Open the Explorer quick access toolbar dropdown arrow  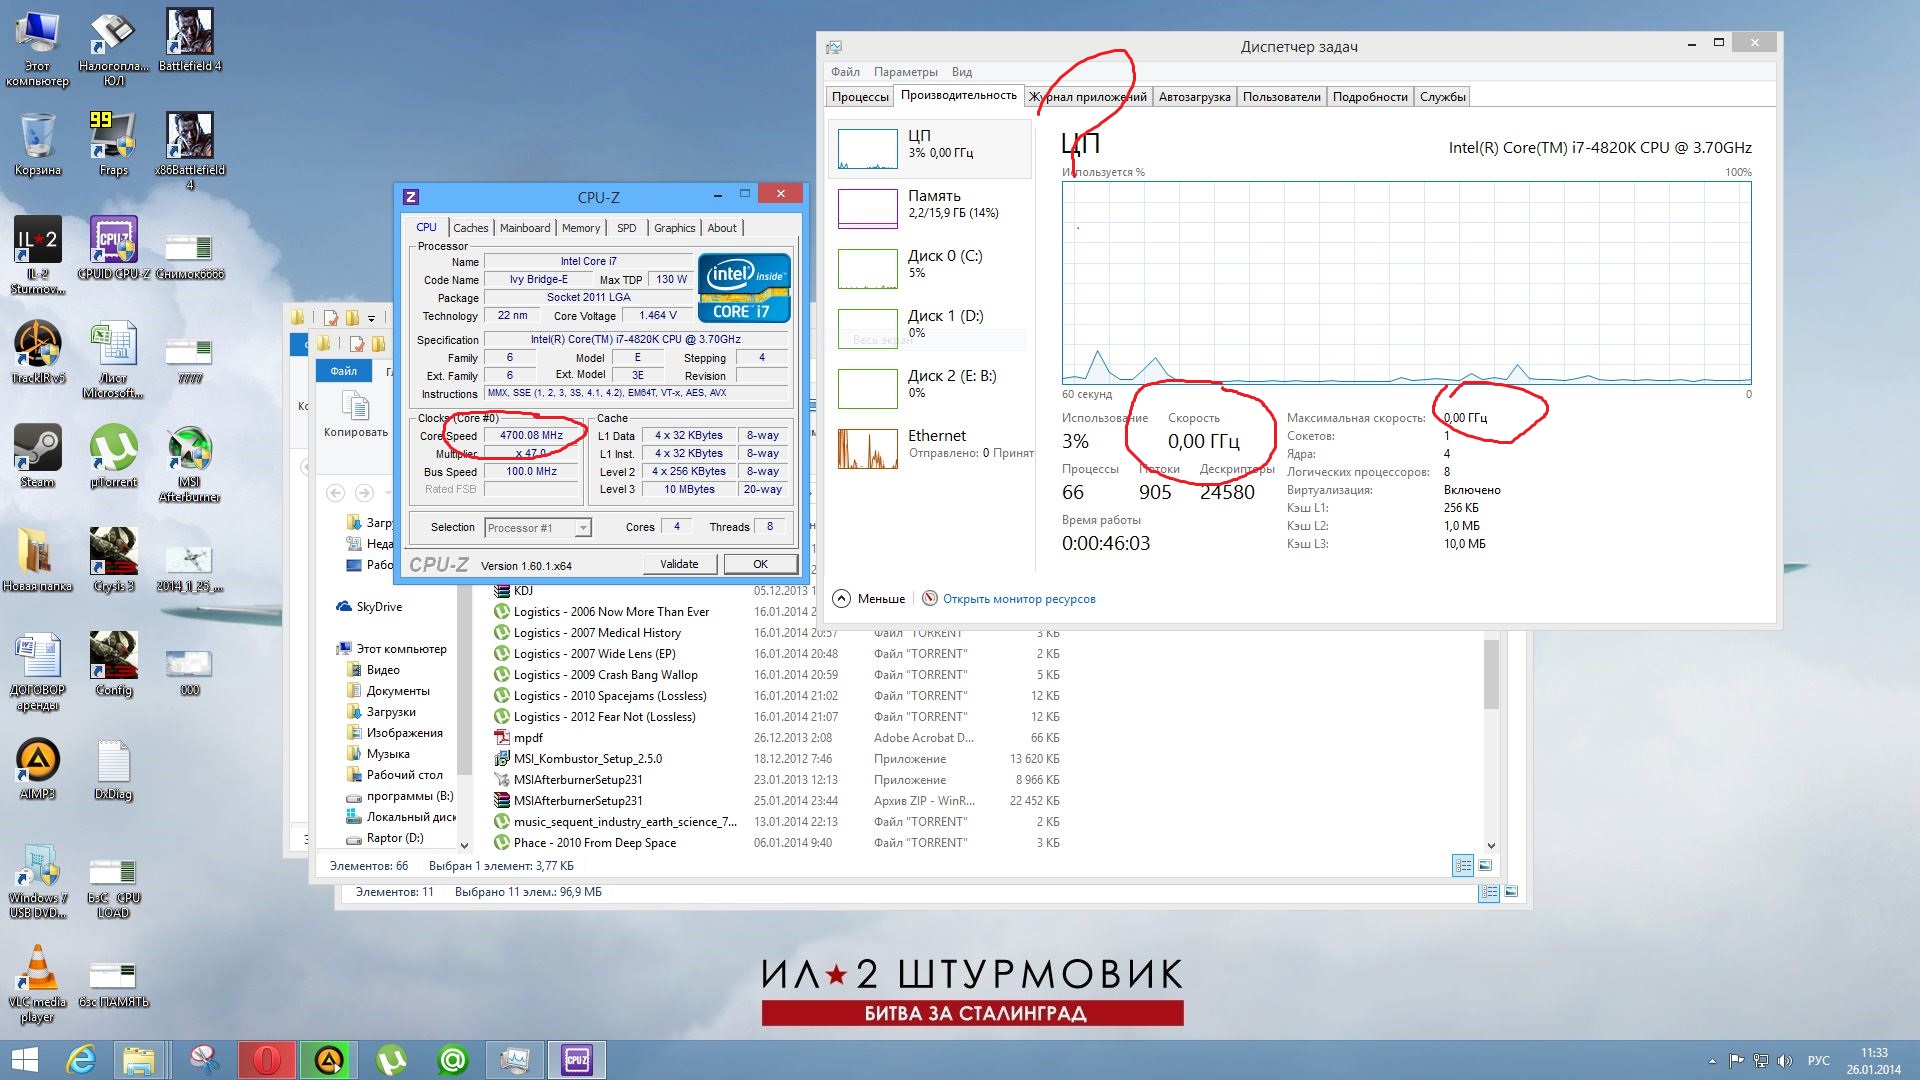tap(371, 318)
